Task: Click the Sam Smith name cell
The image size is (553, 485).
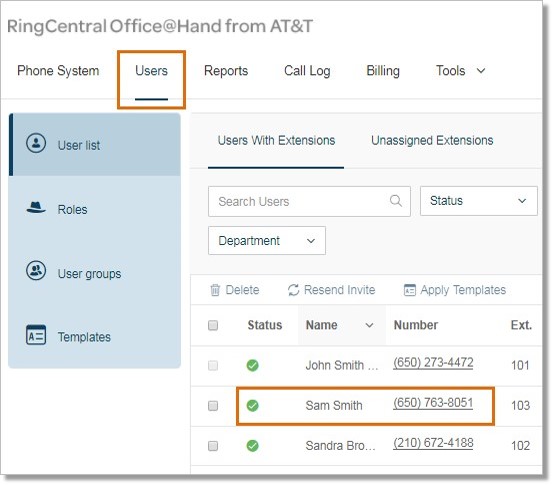Action: click(x=334, y=406)
